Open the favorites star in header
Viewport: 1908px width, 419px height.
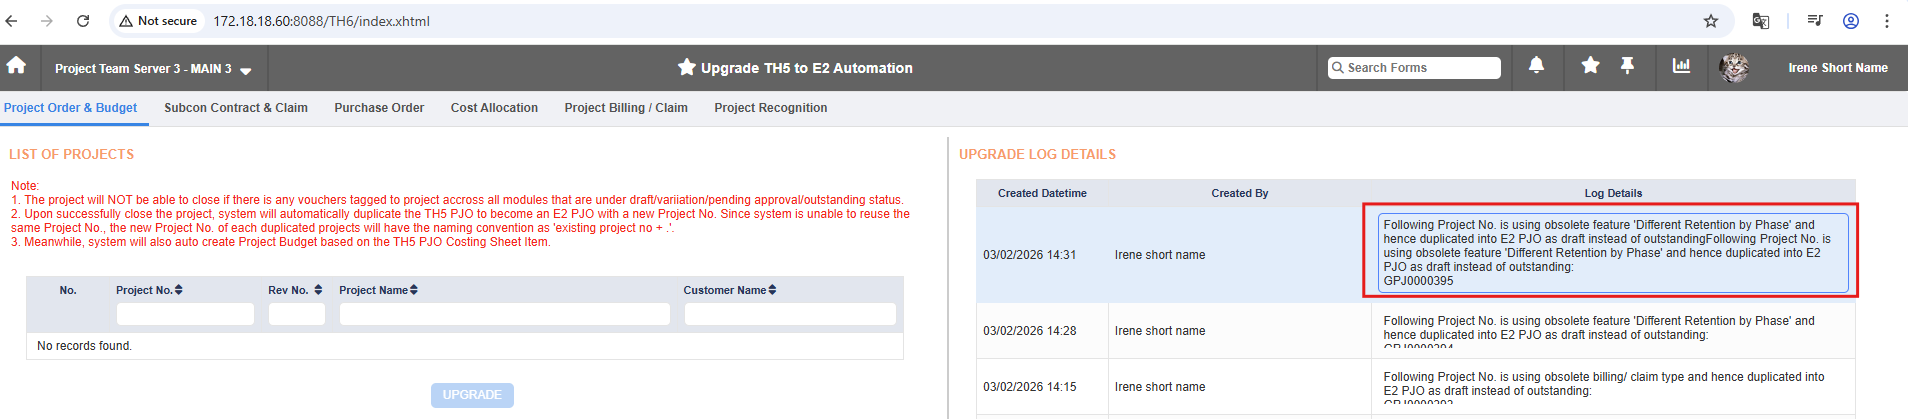tap(1590, 66)
